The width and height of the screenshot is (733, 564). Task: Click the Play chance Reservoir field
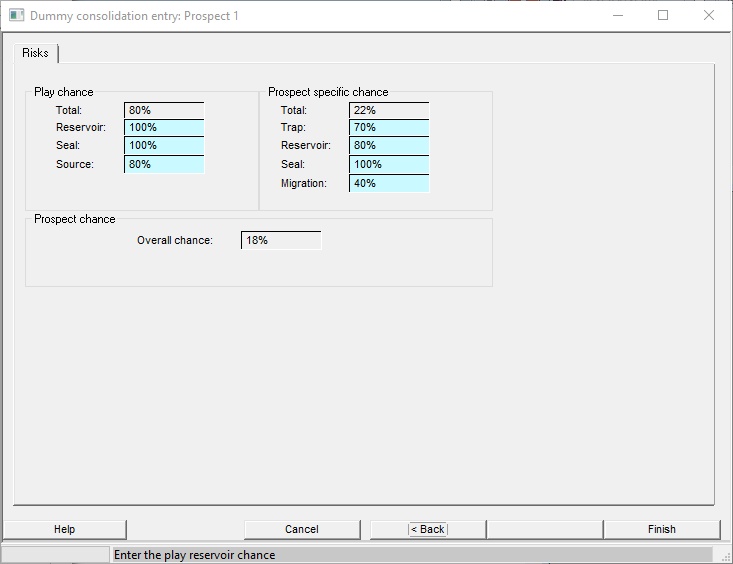(x=164, y=128)
